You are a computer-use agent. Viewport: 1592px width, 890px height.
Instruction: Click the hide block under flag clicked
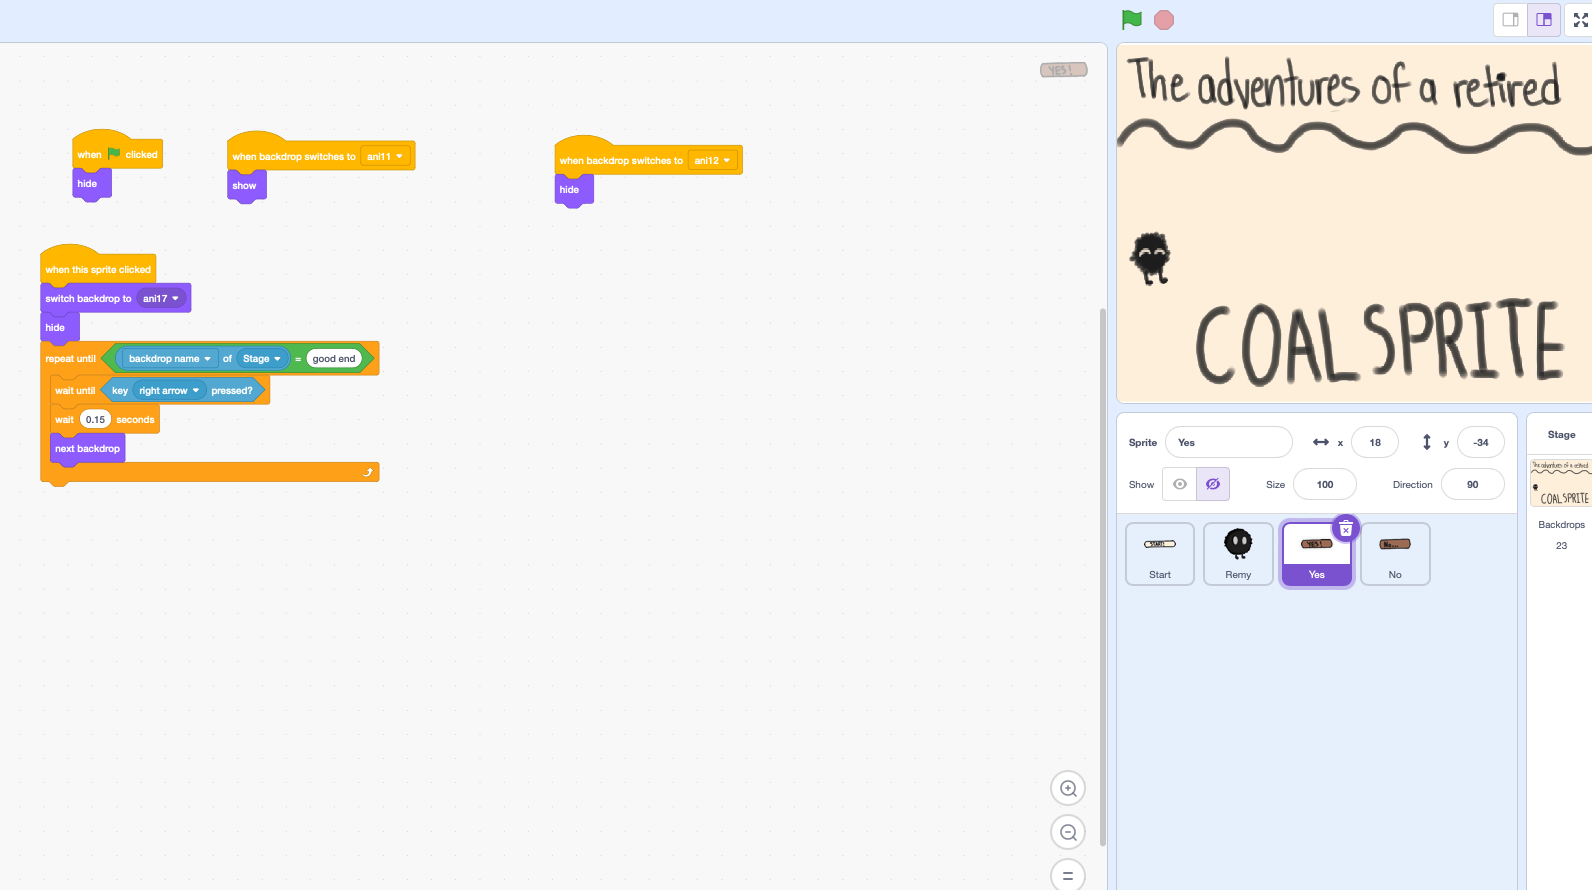click(91, 183)
